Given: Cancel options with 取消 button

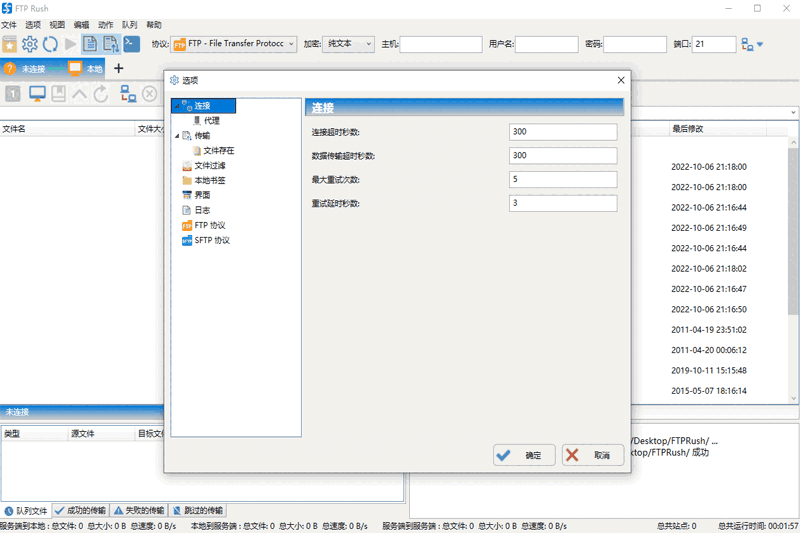Looking at the screenshot, I should click(593, 455).
